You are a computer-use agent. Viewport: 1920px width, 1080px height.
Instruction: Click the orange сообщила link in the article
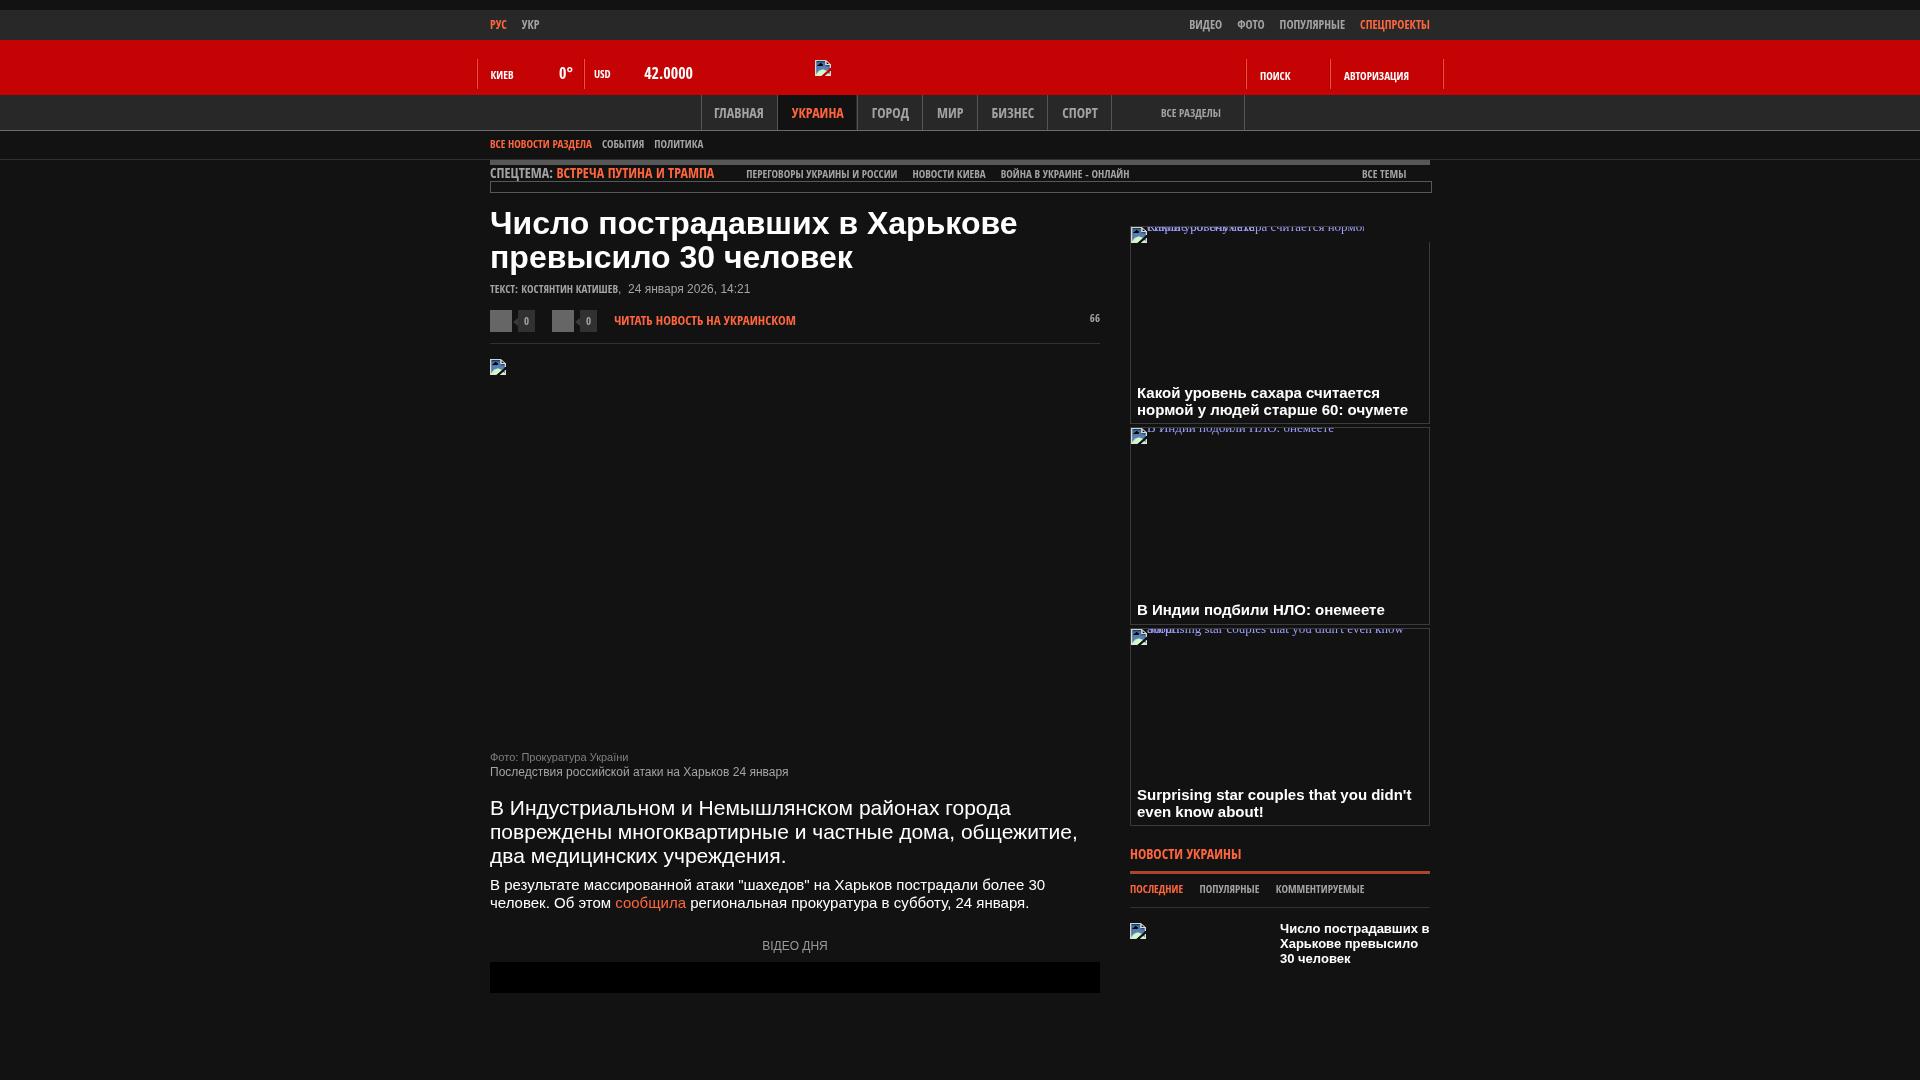tap(650, 903)
